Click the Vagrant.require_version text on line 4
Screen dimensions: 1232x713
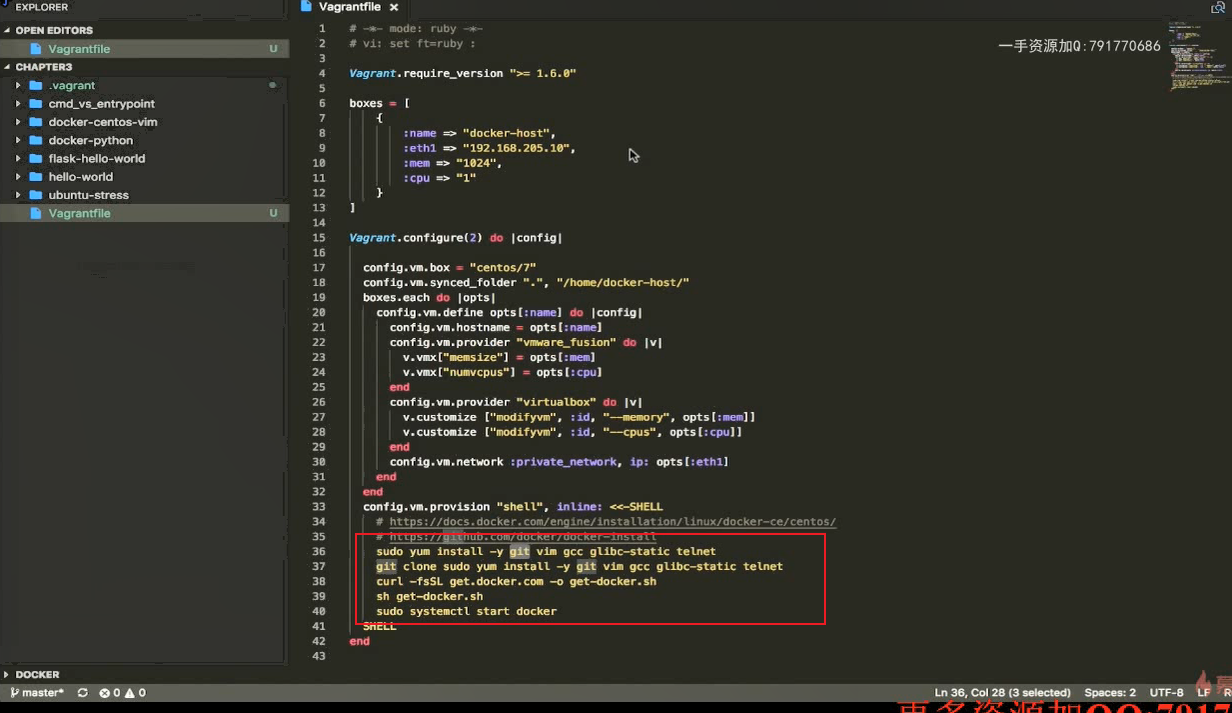click(426, 74)
